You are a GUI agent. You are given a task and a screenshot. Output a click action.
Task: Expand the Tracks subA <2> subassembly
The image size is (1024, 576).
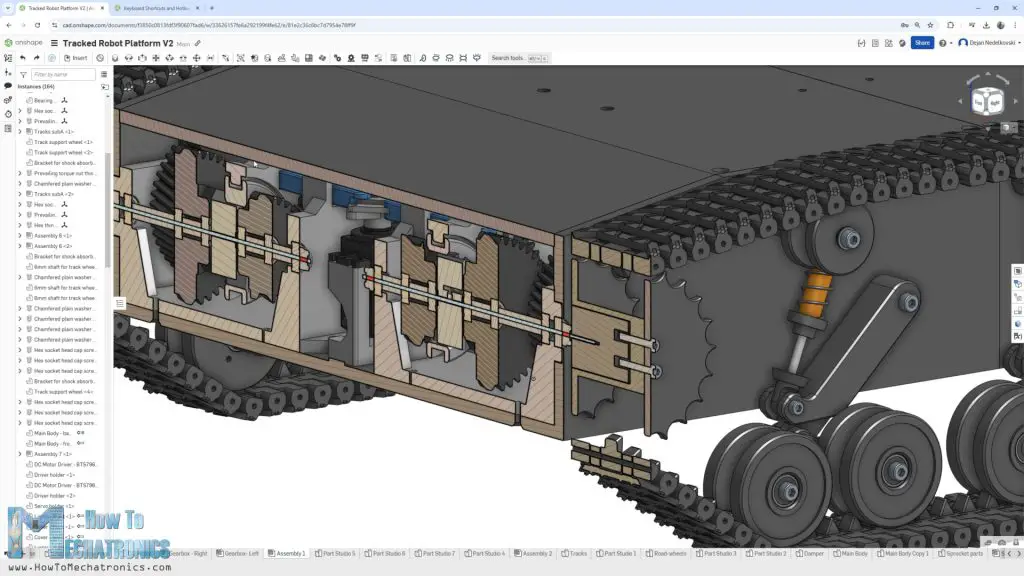tap(20, 193)
